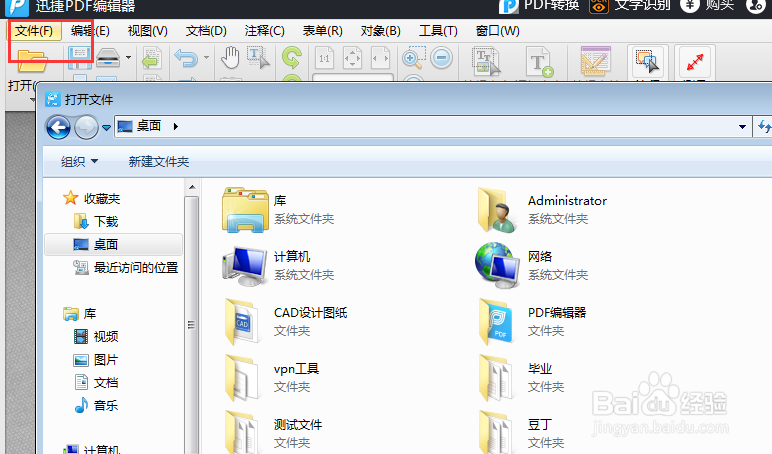Screen dimensions: 772x454
Task: Click the Forward arrow in Open File dialog
Action: [86, 128]
